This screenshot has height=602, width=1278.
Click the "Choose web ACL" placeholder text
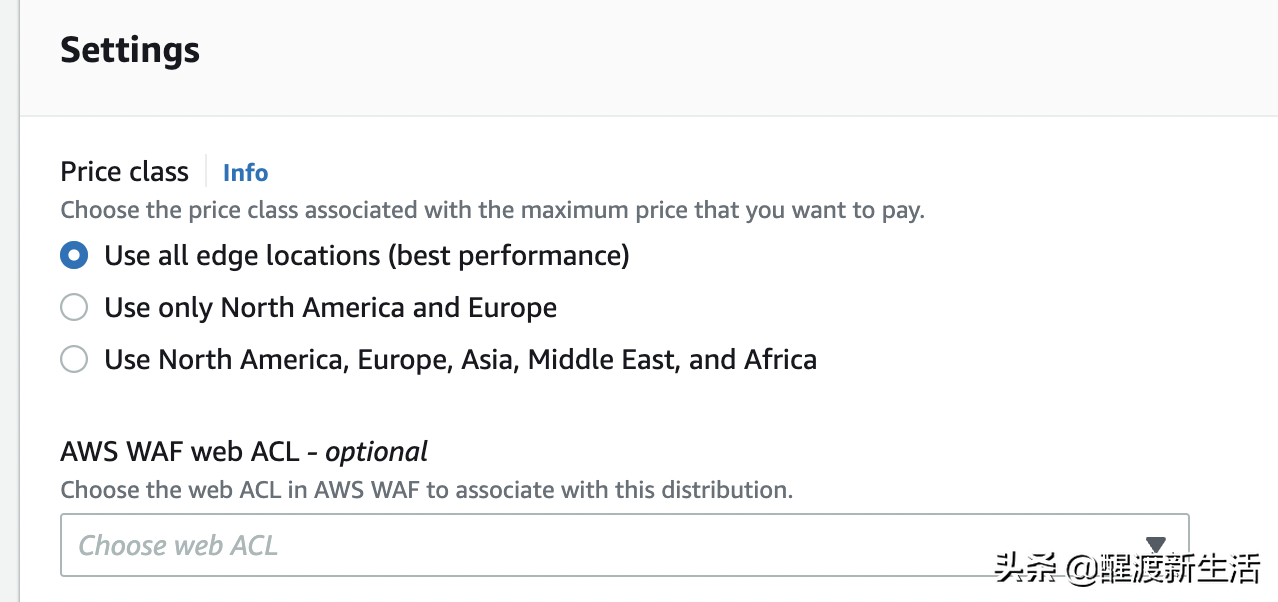click(178, 546)
